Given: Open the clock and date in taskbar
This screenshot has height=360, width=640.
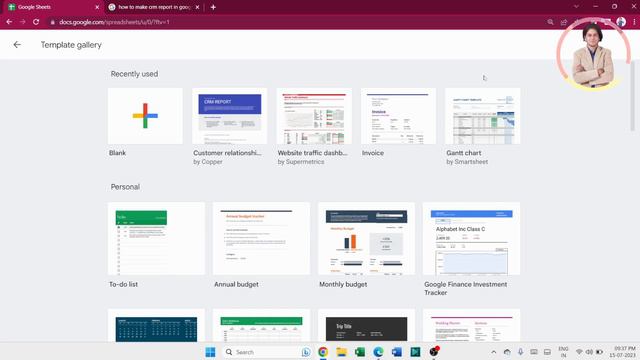Looking at the screenshot, I should 623,352.
